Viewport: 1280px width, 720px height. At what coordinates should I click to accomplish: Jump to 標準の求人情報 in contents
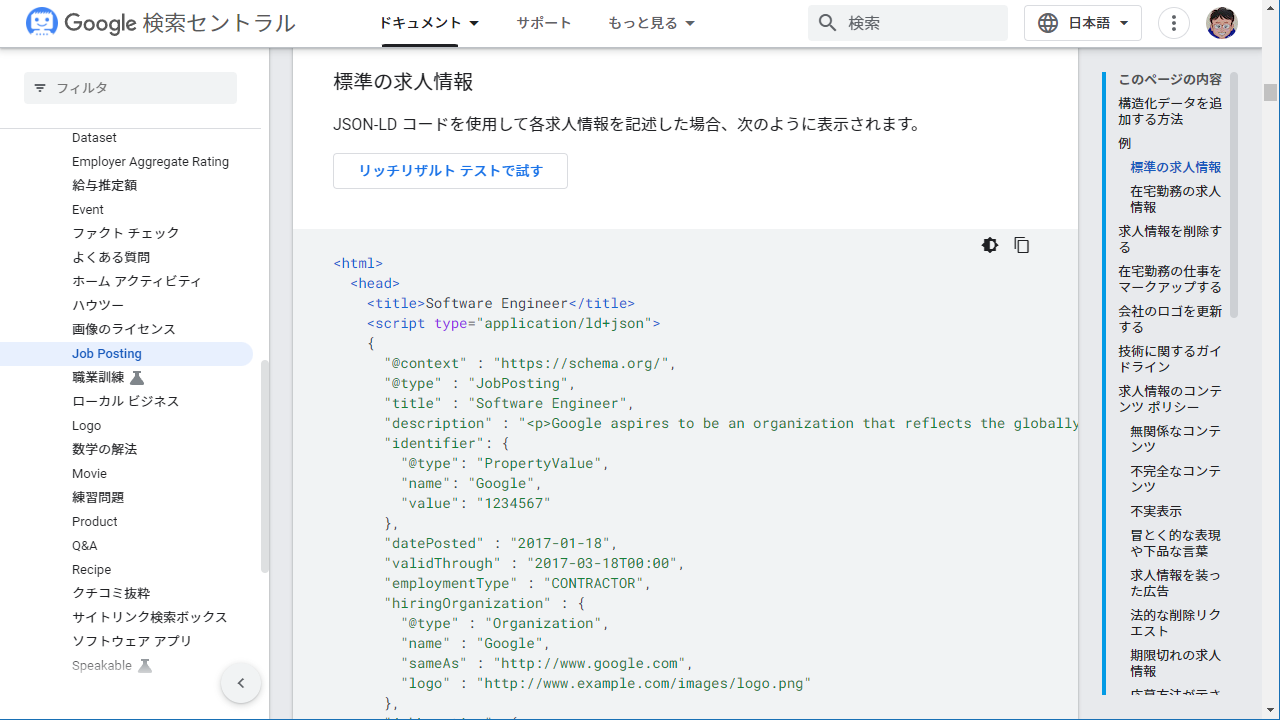pyautogui.click(x=1176, y=167)
